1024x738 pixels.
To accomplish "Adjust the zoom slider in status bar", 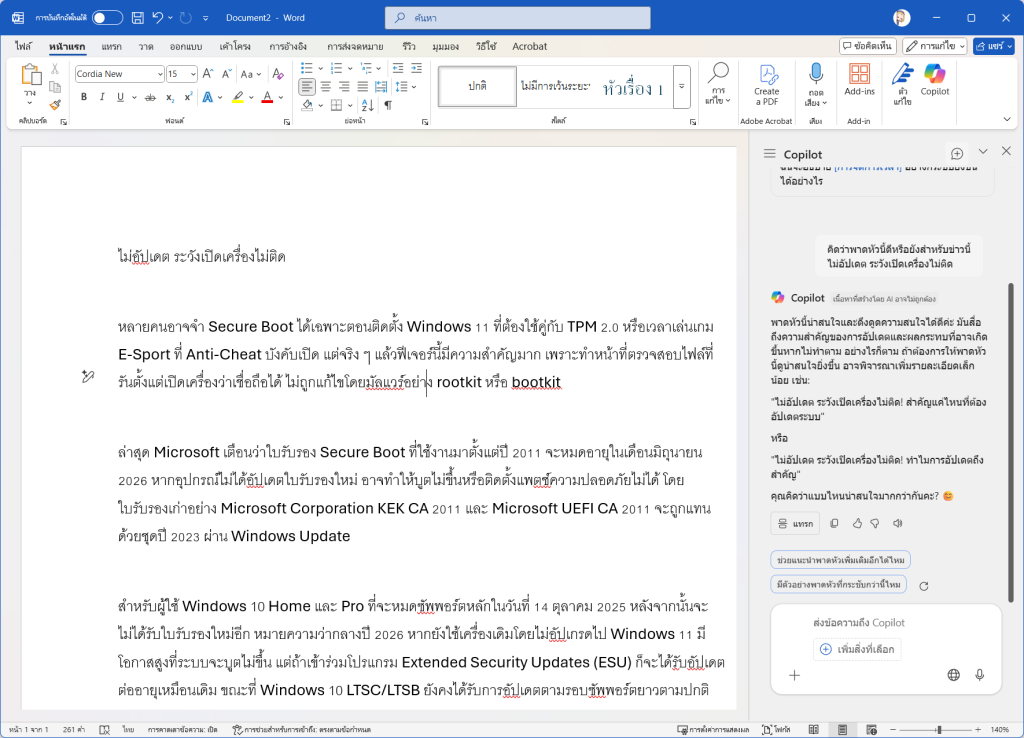I will [x=938, y=730].
